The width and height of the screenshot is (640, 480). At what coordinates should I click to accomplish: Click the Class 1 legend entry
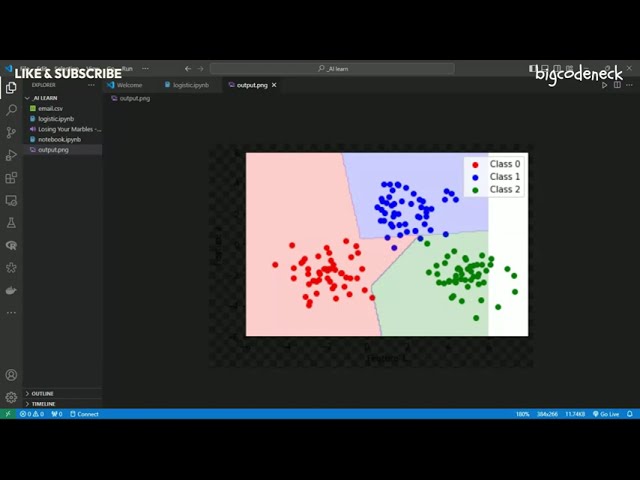(496, 177)
